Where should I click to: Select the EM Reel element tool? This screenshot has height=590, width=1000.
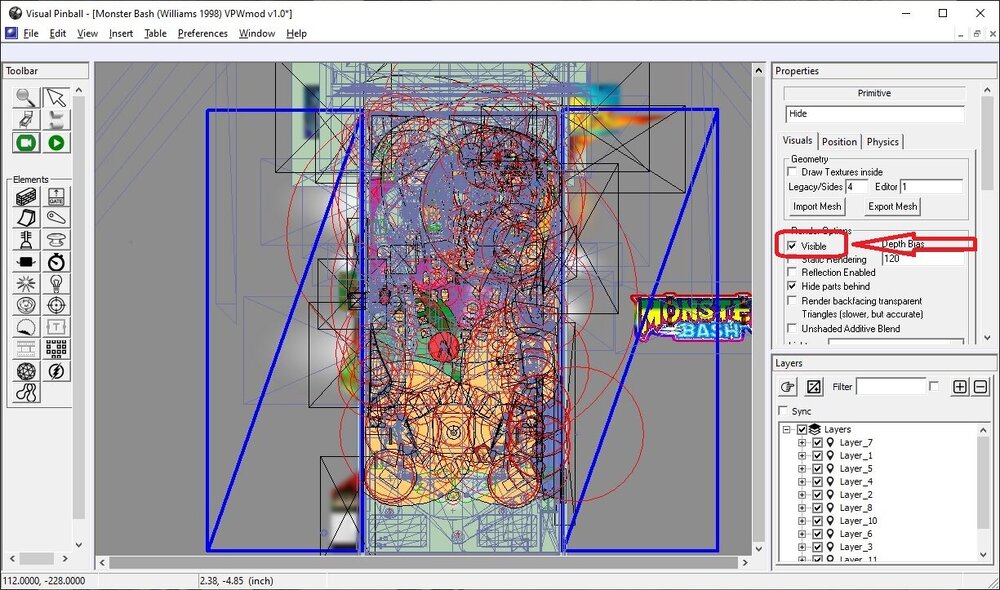click(26, 349)
